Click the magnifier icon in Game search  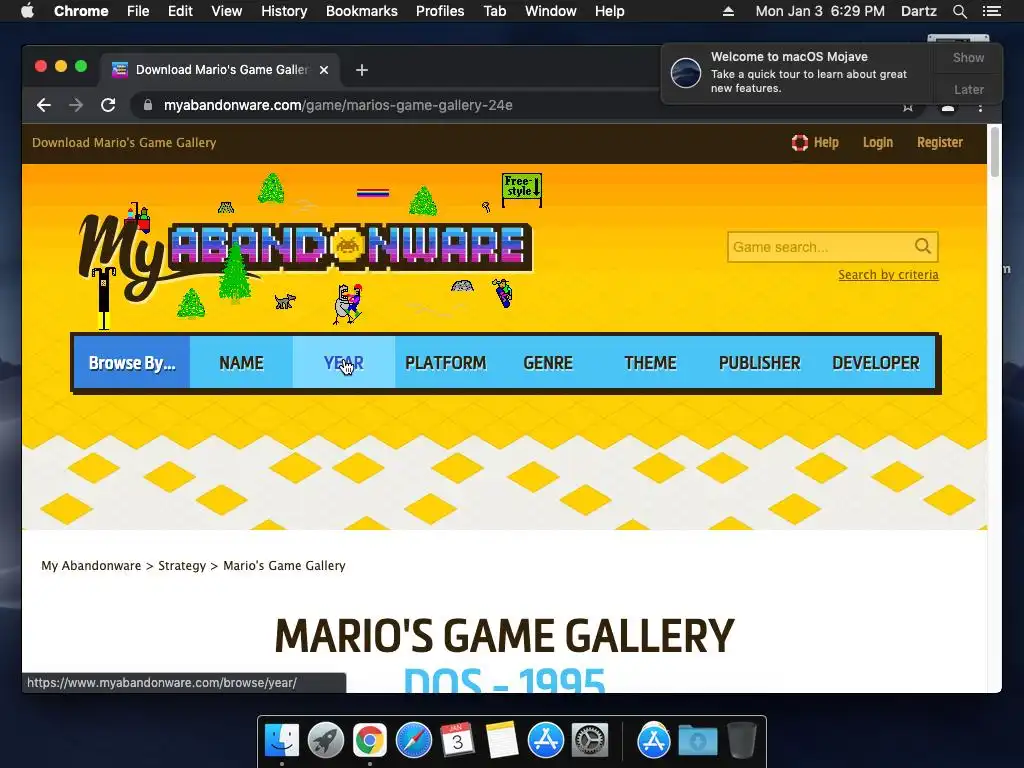tap(923, 246)
